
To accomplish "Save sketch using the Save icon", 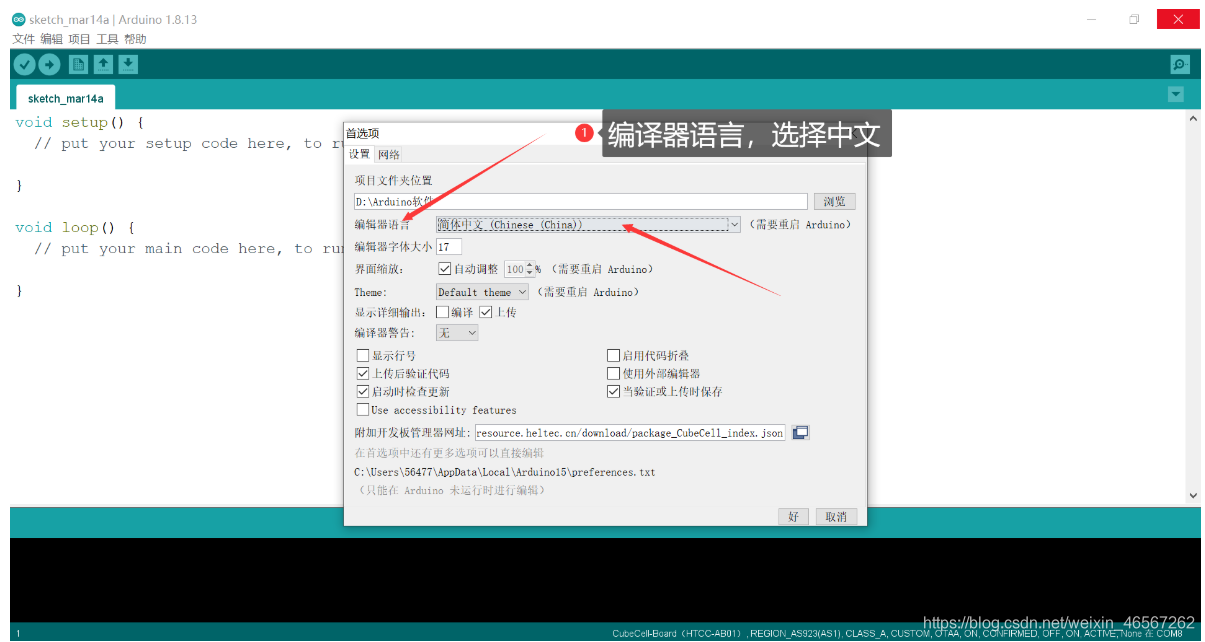I will (x=128, y=64).
